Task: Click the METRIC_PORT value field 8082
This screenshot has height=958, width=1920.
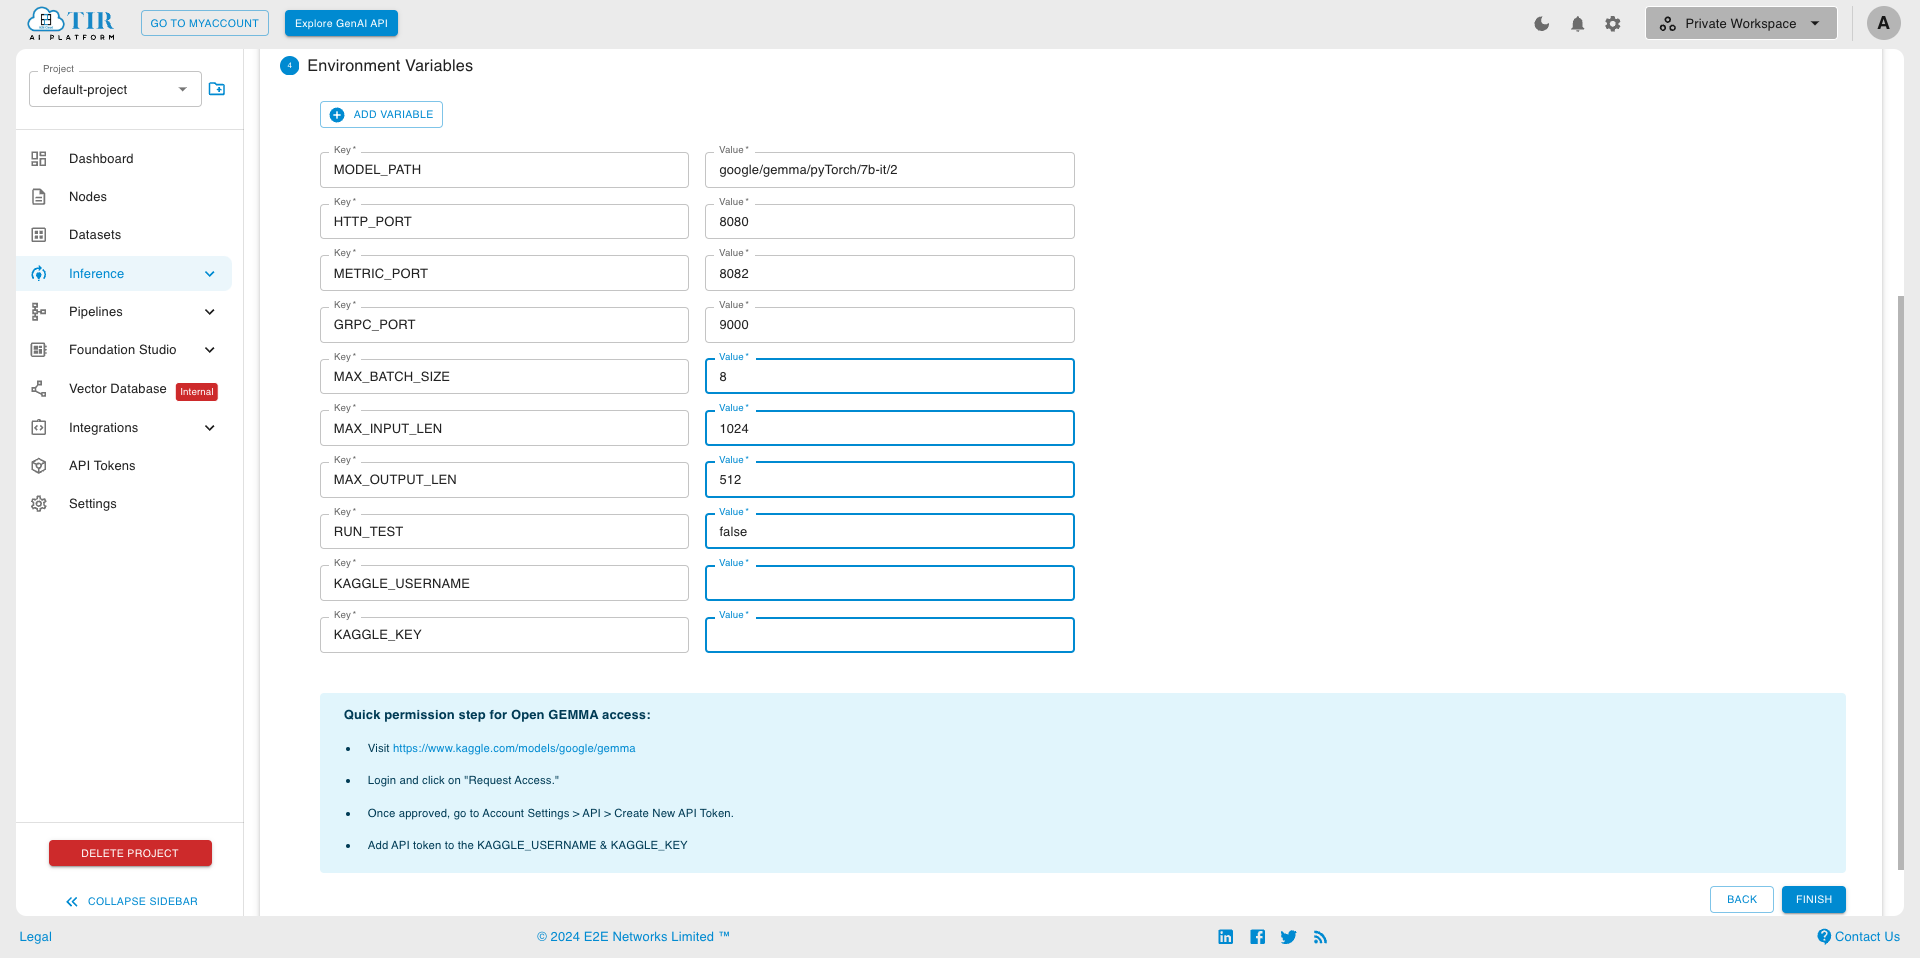Action: [x=890, y=274]
